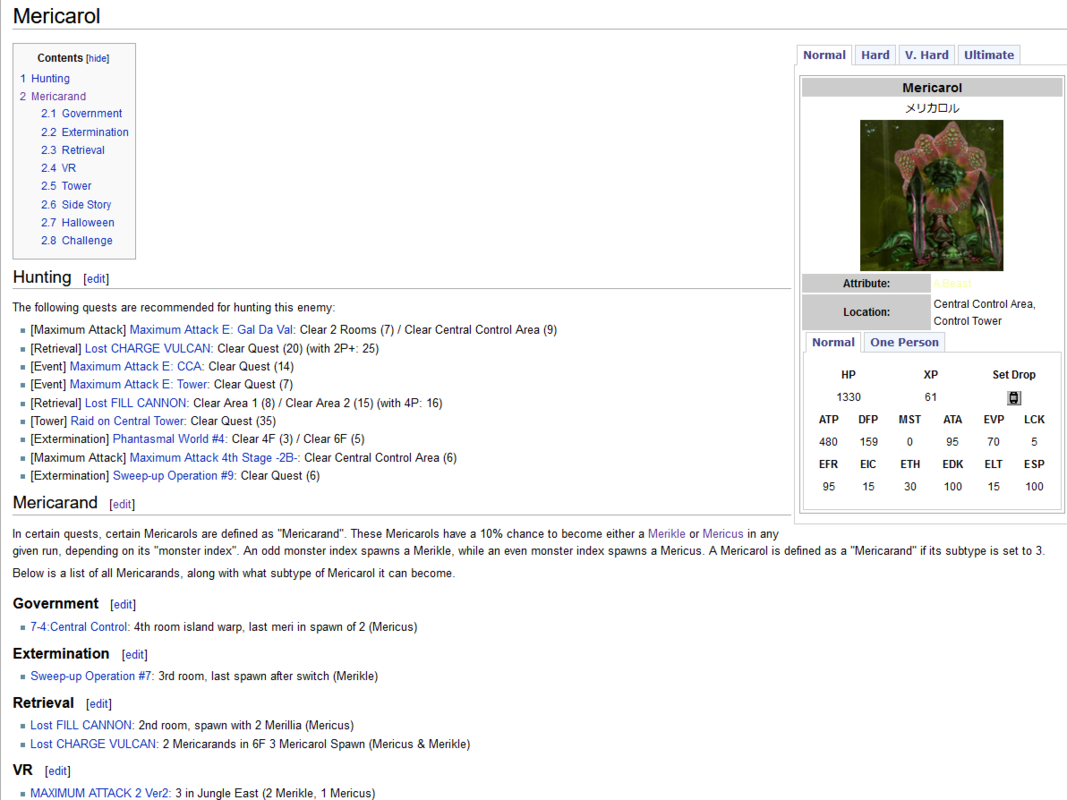Screen dimensions: 1067x800
Task: Open 7-4:Central Control quest link
Action: pos(80,627)
